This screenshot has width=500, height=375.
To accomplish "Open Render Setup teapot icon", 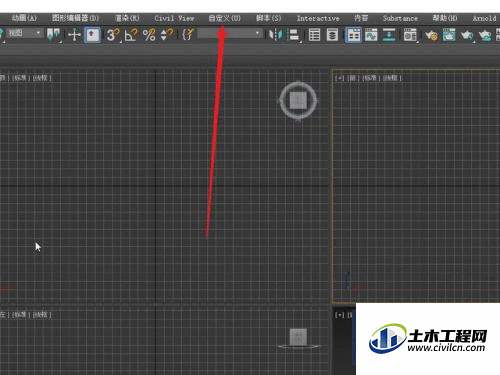I will click(x=431, y=35).
